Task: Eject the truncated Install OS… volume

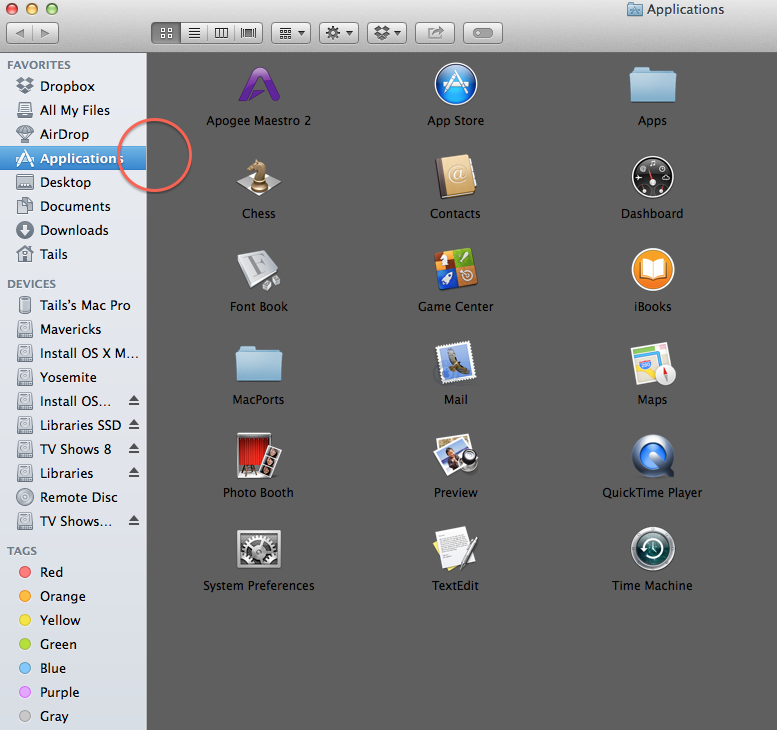Action: pyautogui.click(x=134, y=400)
